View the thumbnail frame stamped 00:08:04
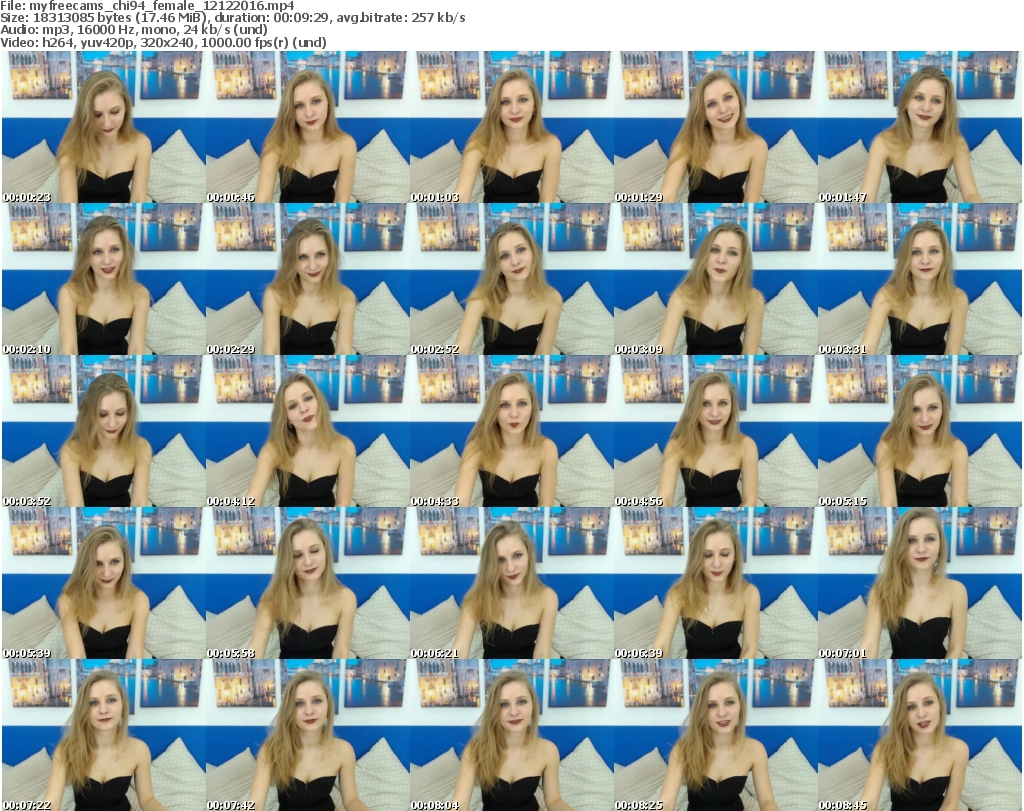Viewport: 1024px width, 811px height. (511, 735)
